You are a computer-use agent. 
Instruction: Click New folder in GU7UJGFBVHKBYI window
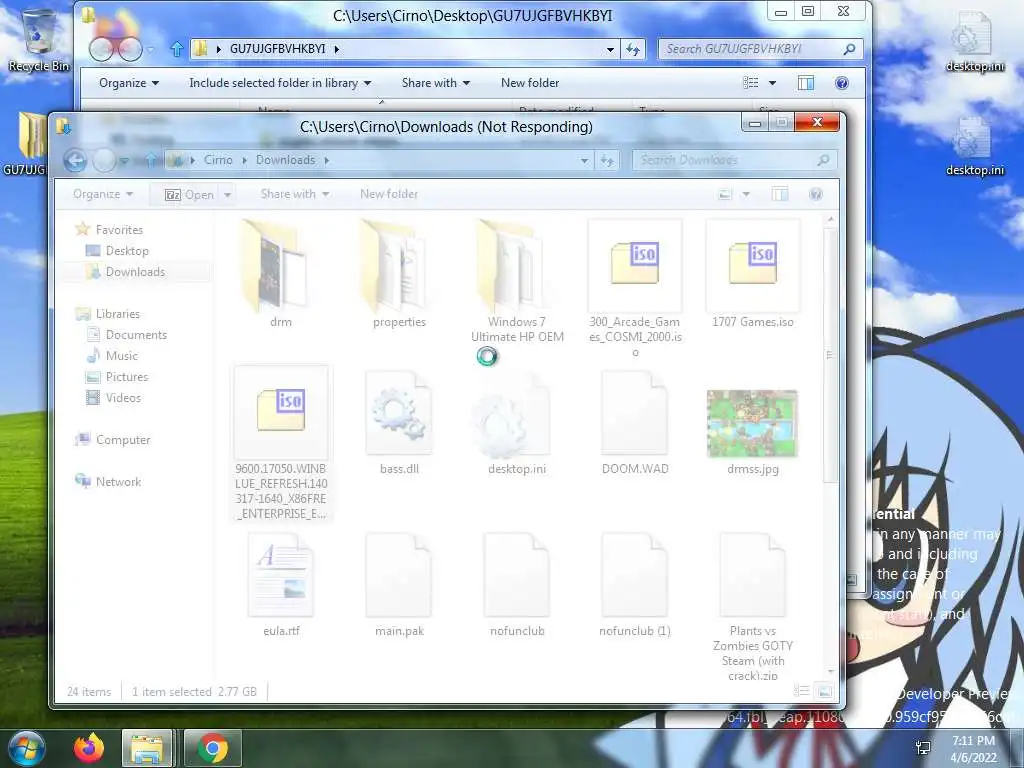pos(530,83)
